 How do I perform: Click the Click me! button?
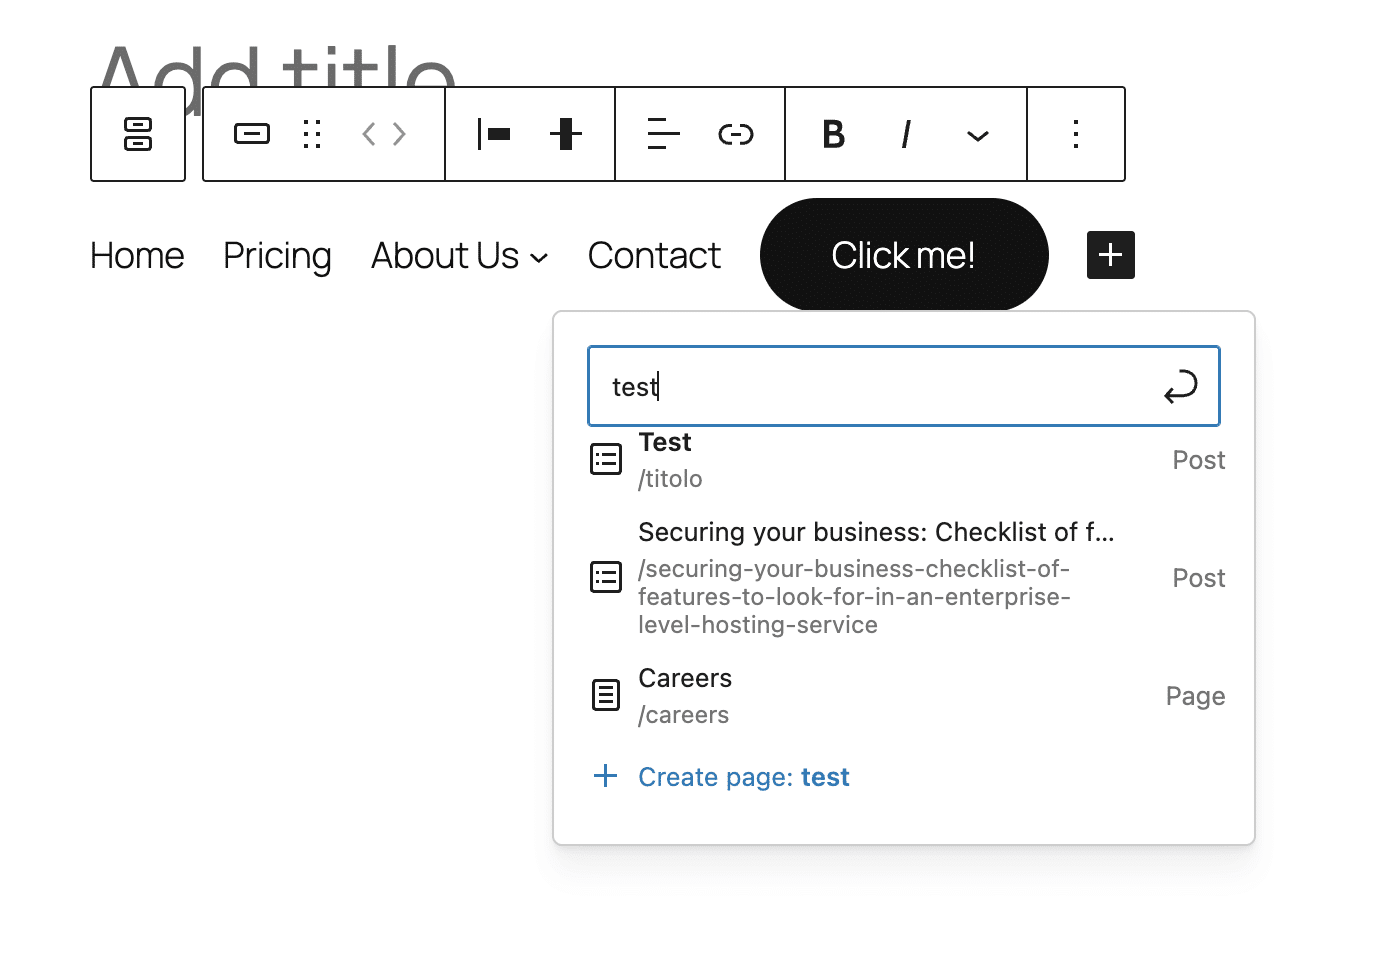(x=903, y=254)
